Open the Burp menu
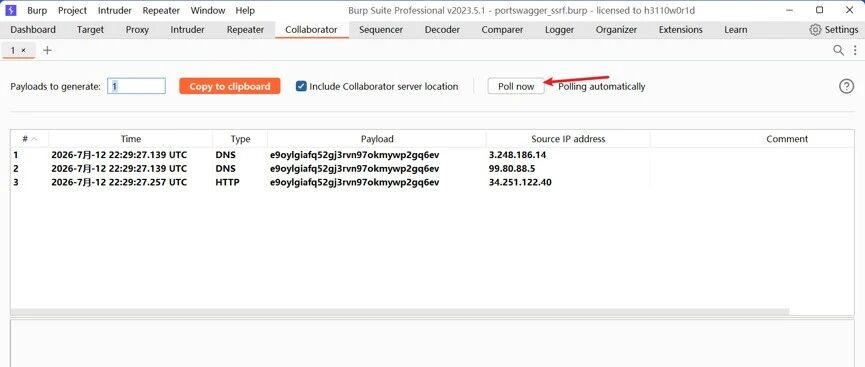Viewport: 865px width, 367px height. click(37, 10)
